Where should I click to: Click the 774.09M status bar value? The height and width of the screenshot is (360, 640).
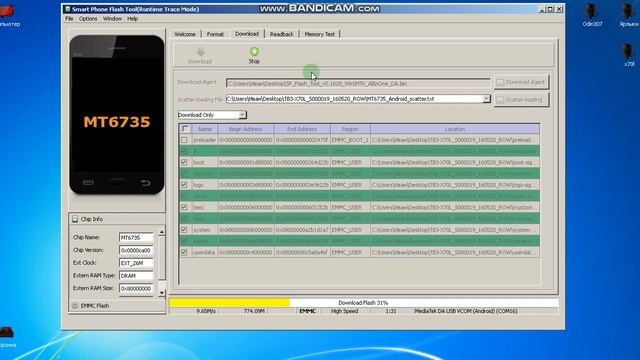click(254, 311)
